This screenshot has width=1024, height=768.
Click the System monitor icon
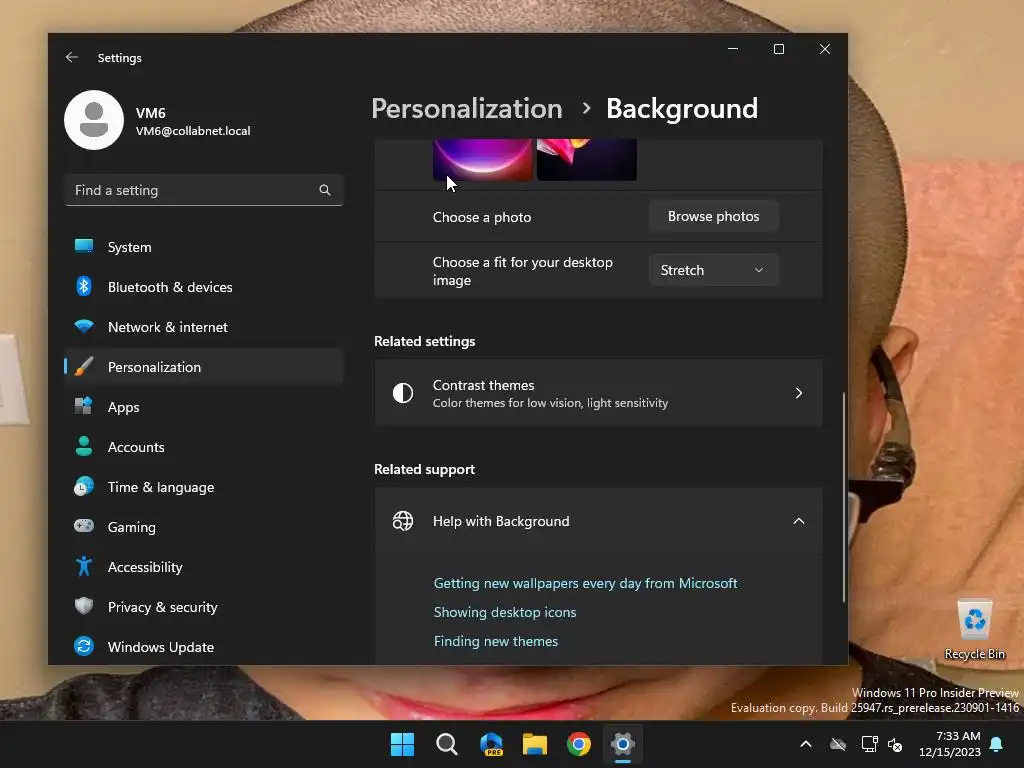(84, 246)
